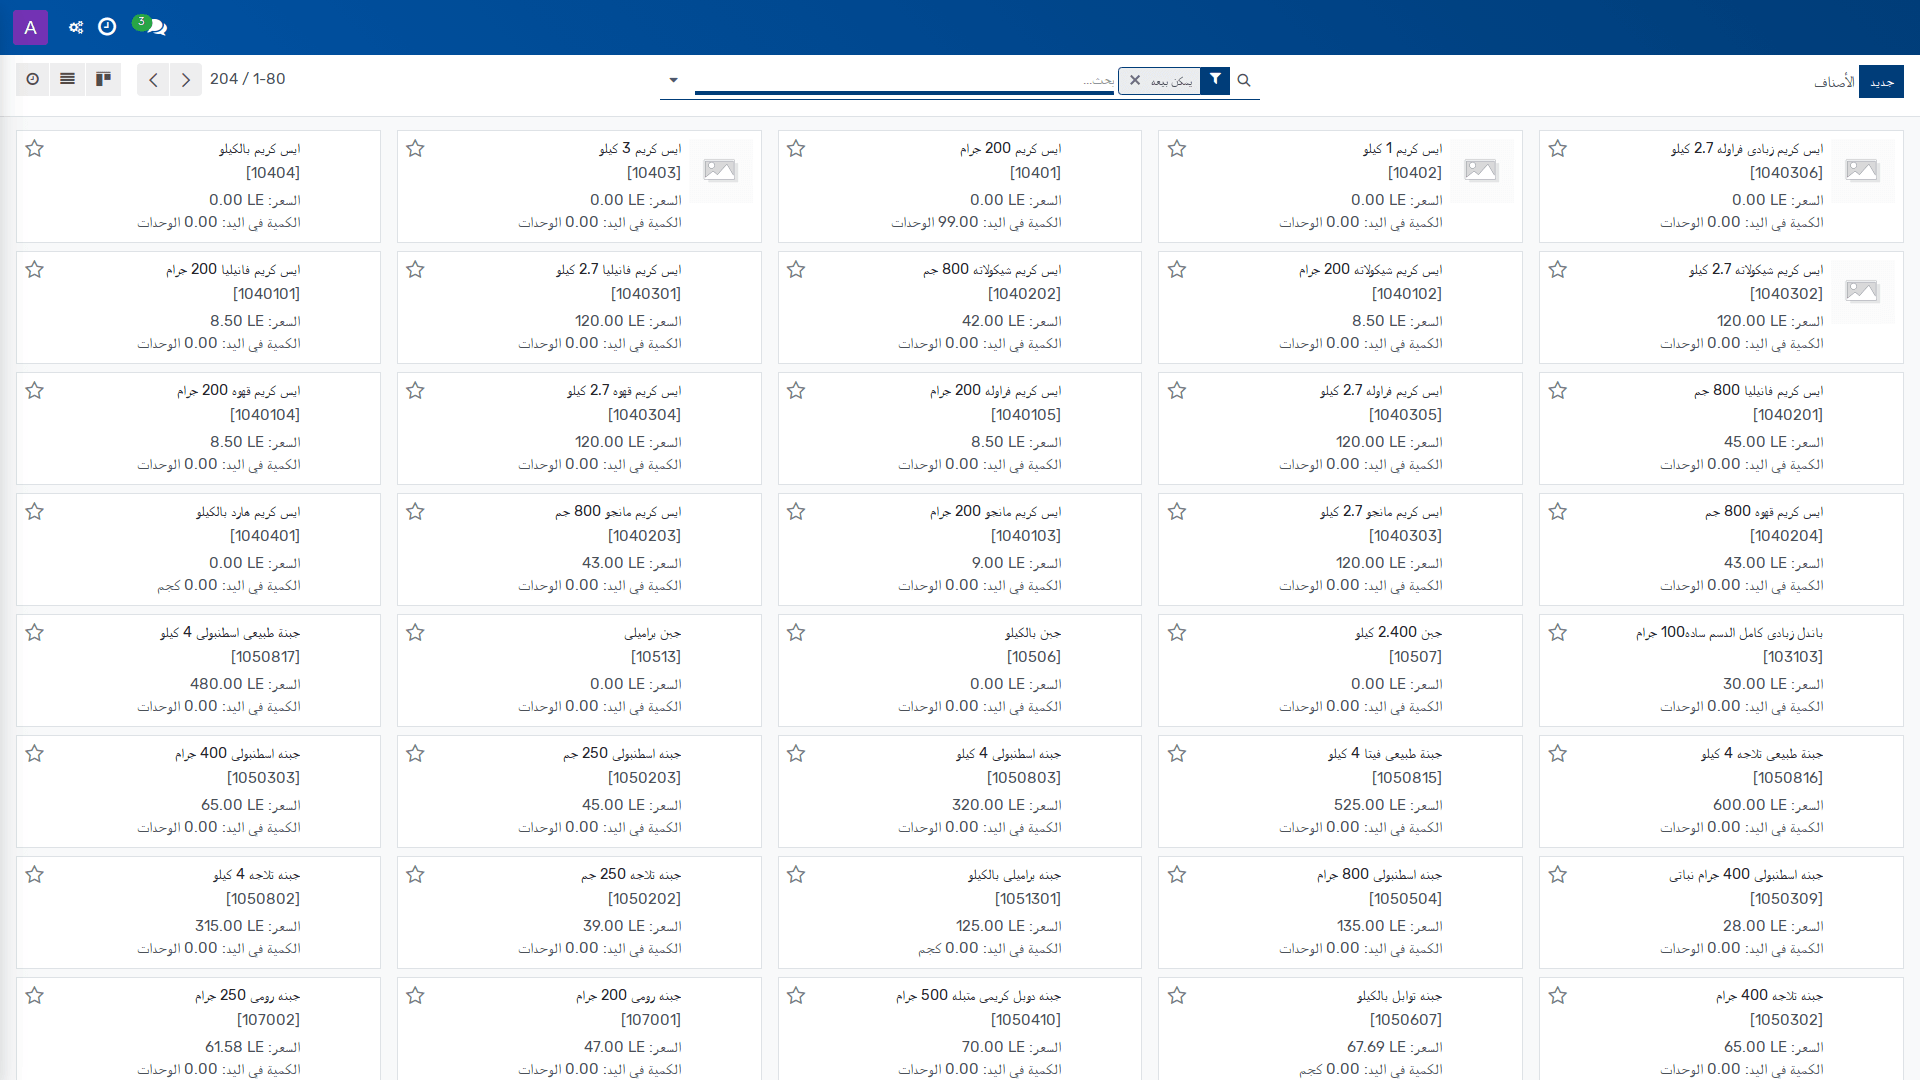Open the image placeholder of product [1040302]
This screenshot has height=1080, width=1920.
point(1862,292)
